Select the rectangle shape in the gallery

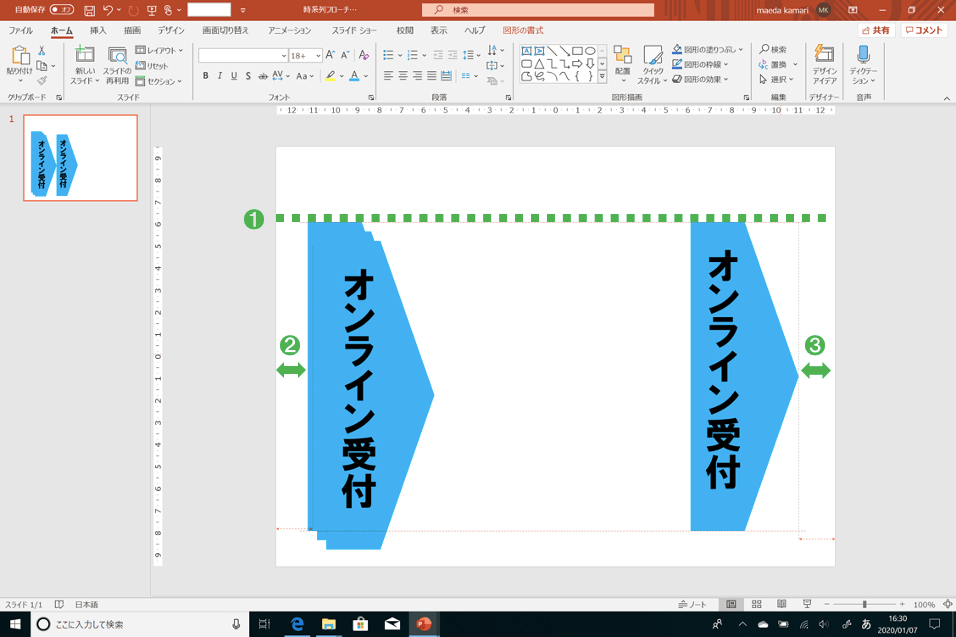[577, 51]
